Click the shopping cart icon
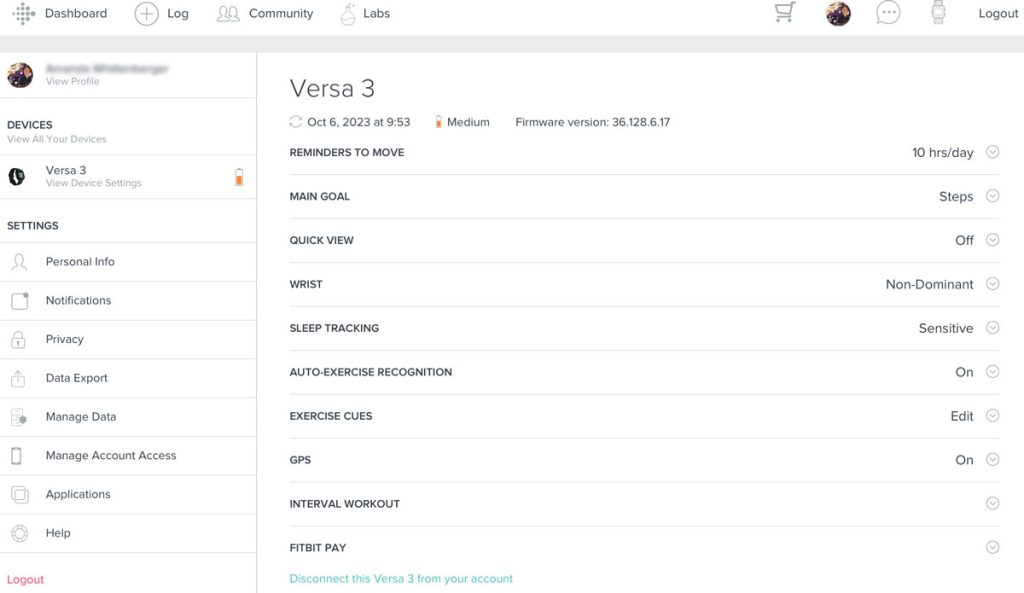1024x593 pixels. point(785,13)
